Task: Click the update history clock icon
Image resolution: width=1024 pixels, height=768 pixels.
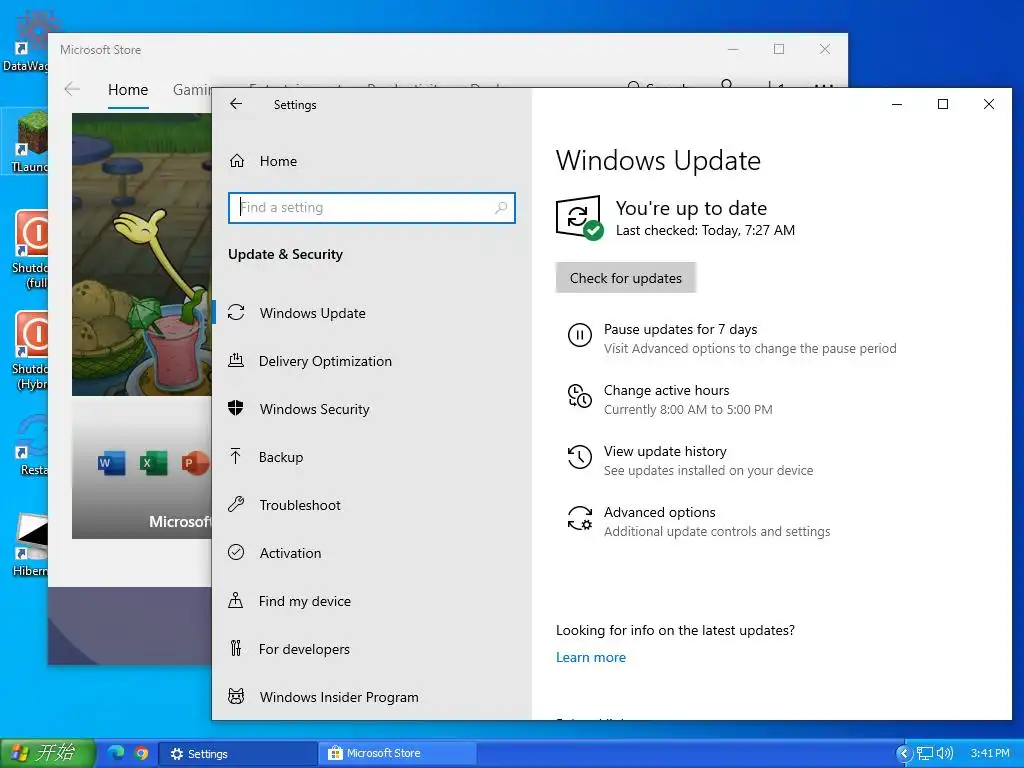Action: pos(579,457)
